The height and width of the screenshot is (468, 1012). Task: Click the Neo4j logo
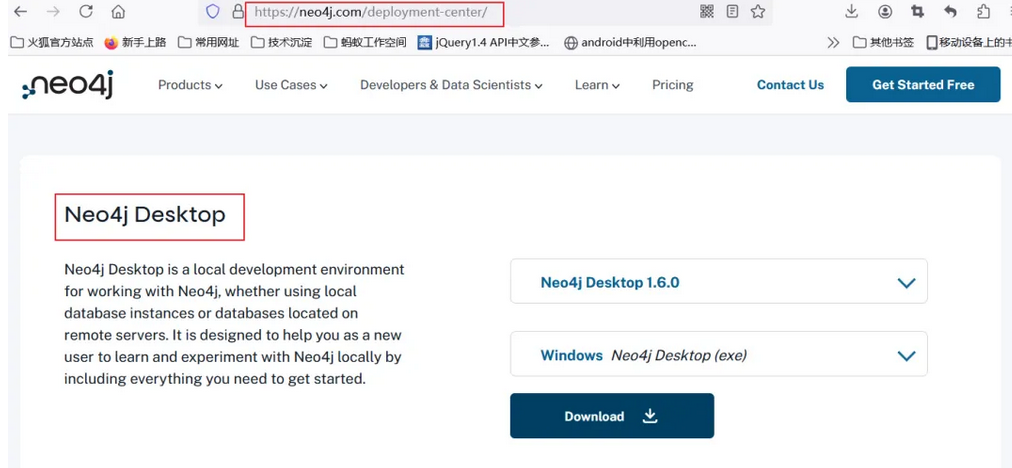pyautogui.click(x=68, y=85)
